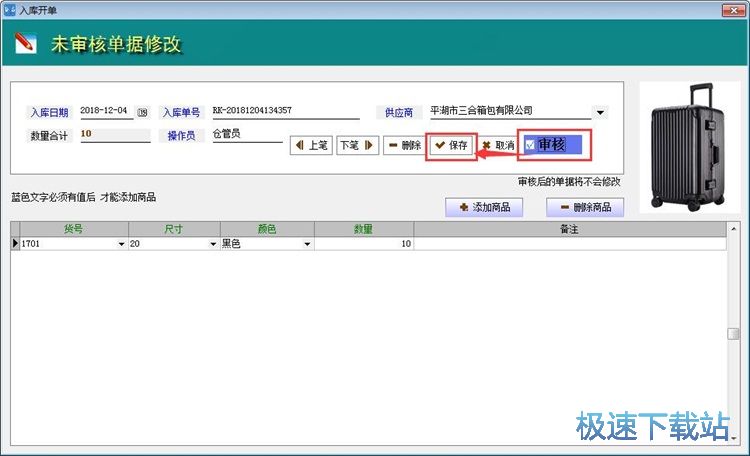Click the table scrollbar up arrow
The width and height of the screenshot is (750, 456).
pos(733,229)
